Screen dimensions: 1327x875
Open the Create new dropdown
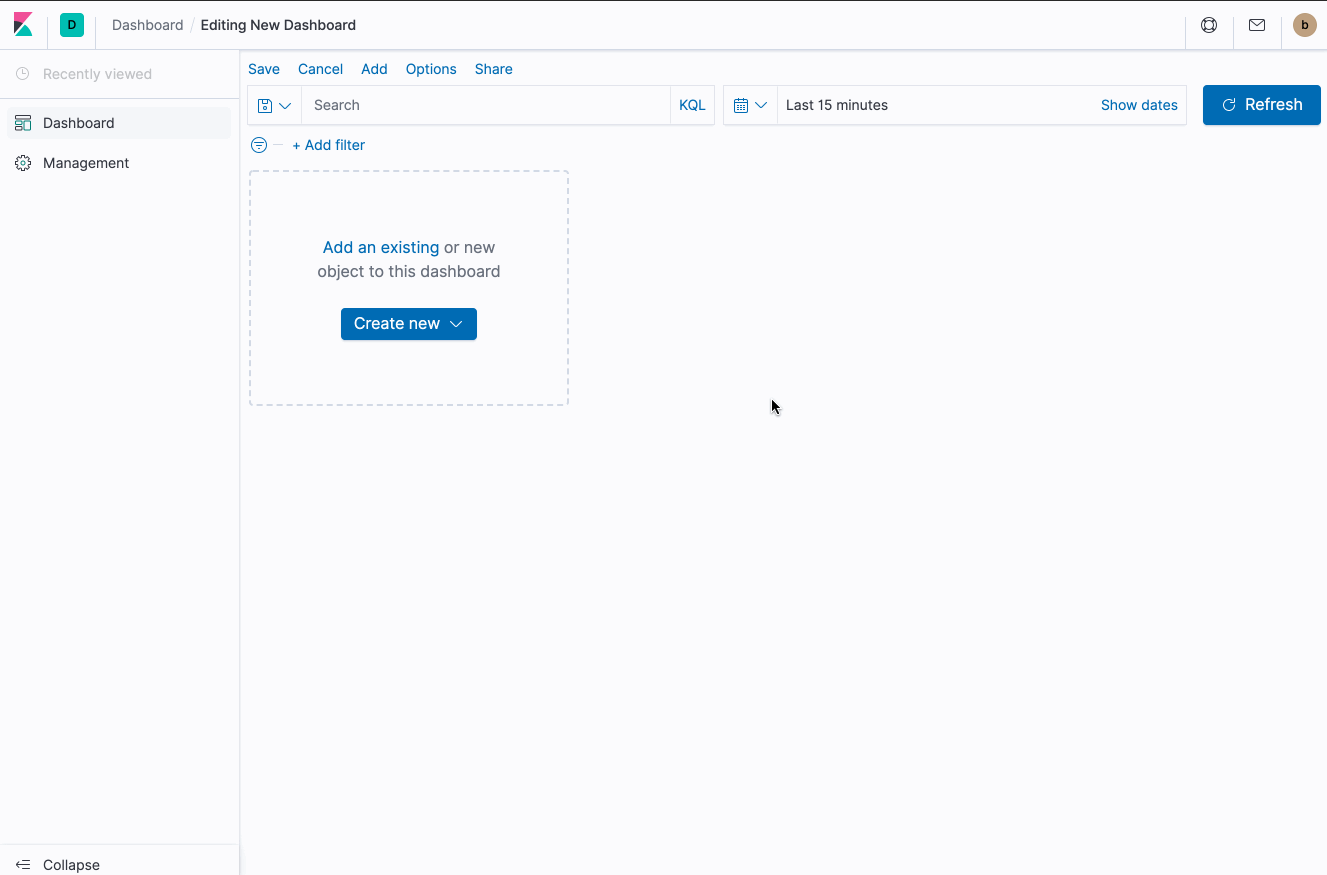click(408, 323)
